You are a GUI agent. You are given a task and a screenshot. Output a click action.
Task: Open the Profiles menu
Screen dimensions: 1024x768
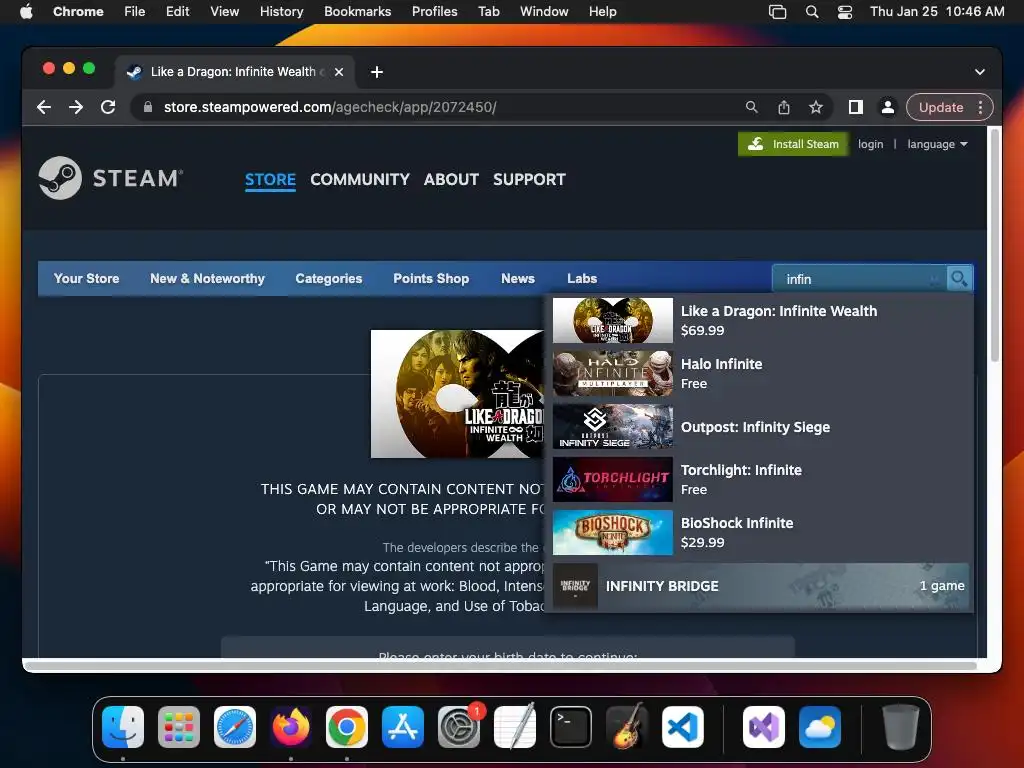pos(434,12)
